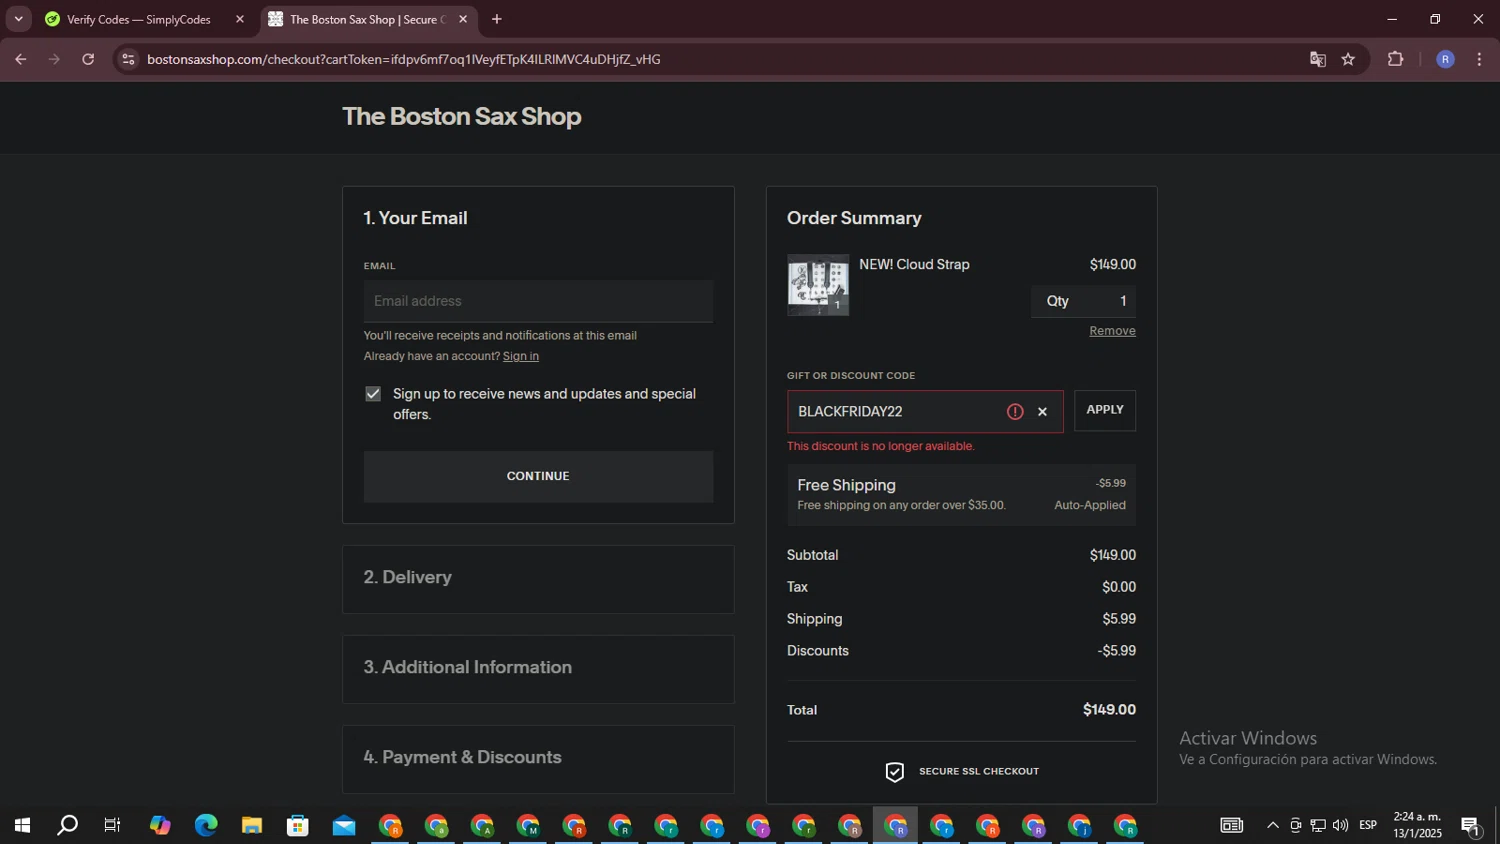Open Microsoft Store from taskbar

point(298,826)
